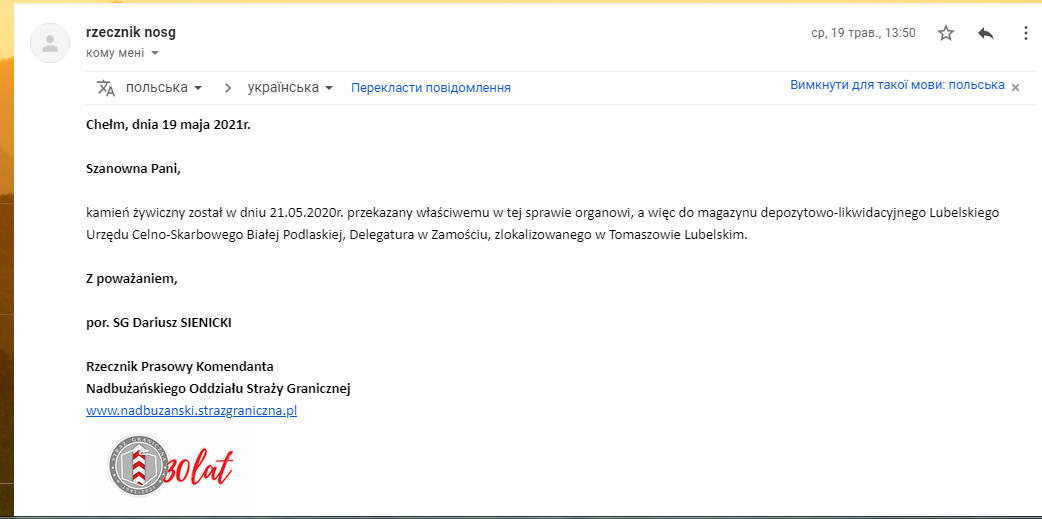Click the arrow between the two languages
This screenshot has width=1042, height=519.
[228, 88]
